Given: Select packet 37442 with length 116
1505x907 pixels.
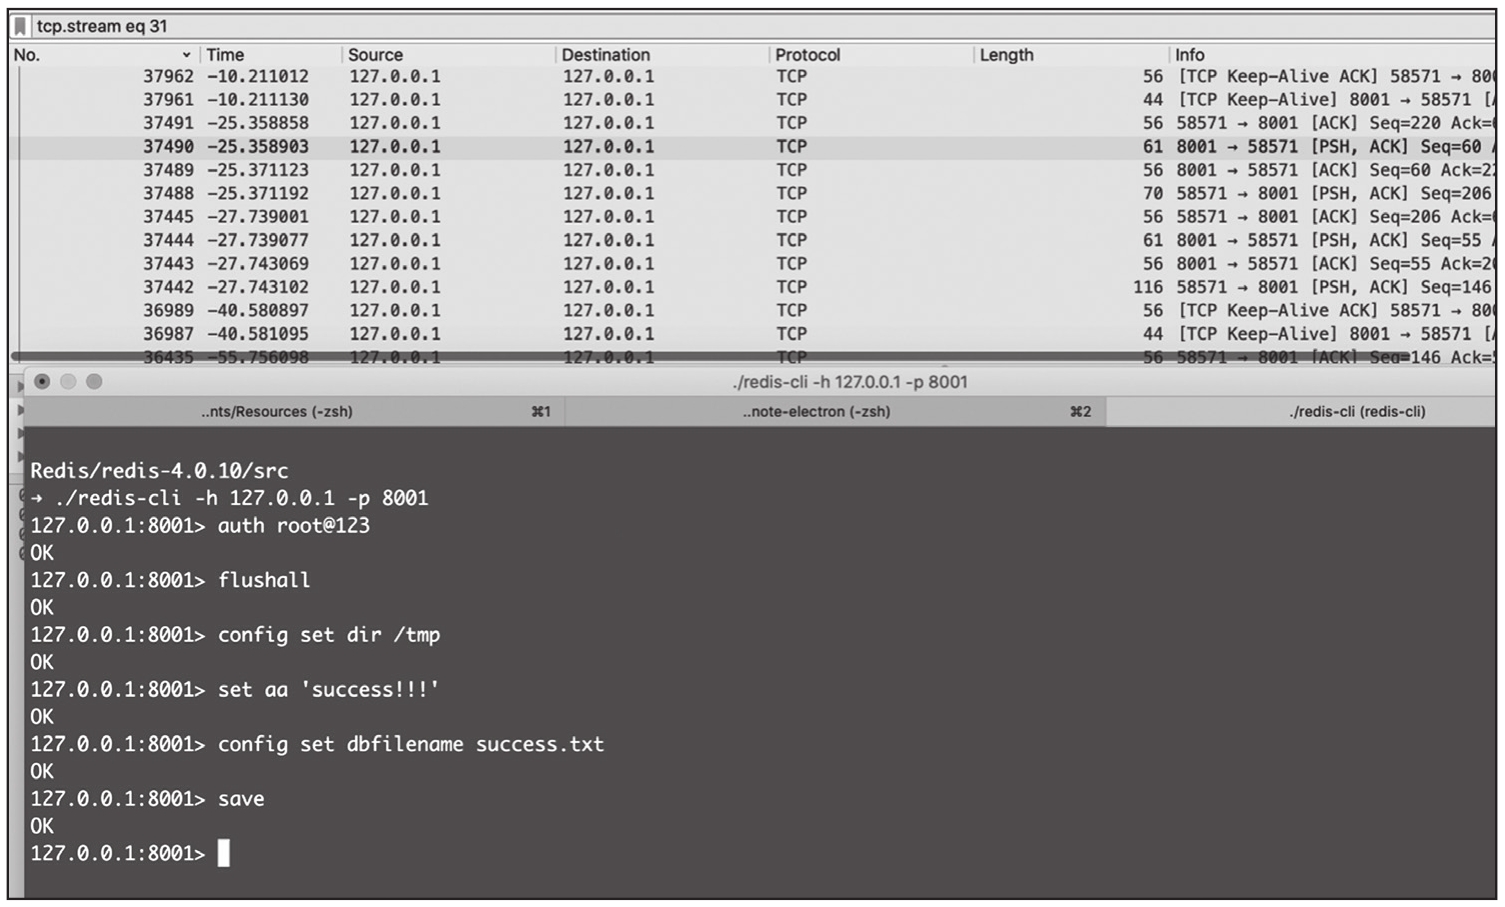Looking at the screenshot, I should 600,287.
